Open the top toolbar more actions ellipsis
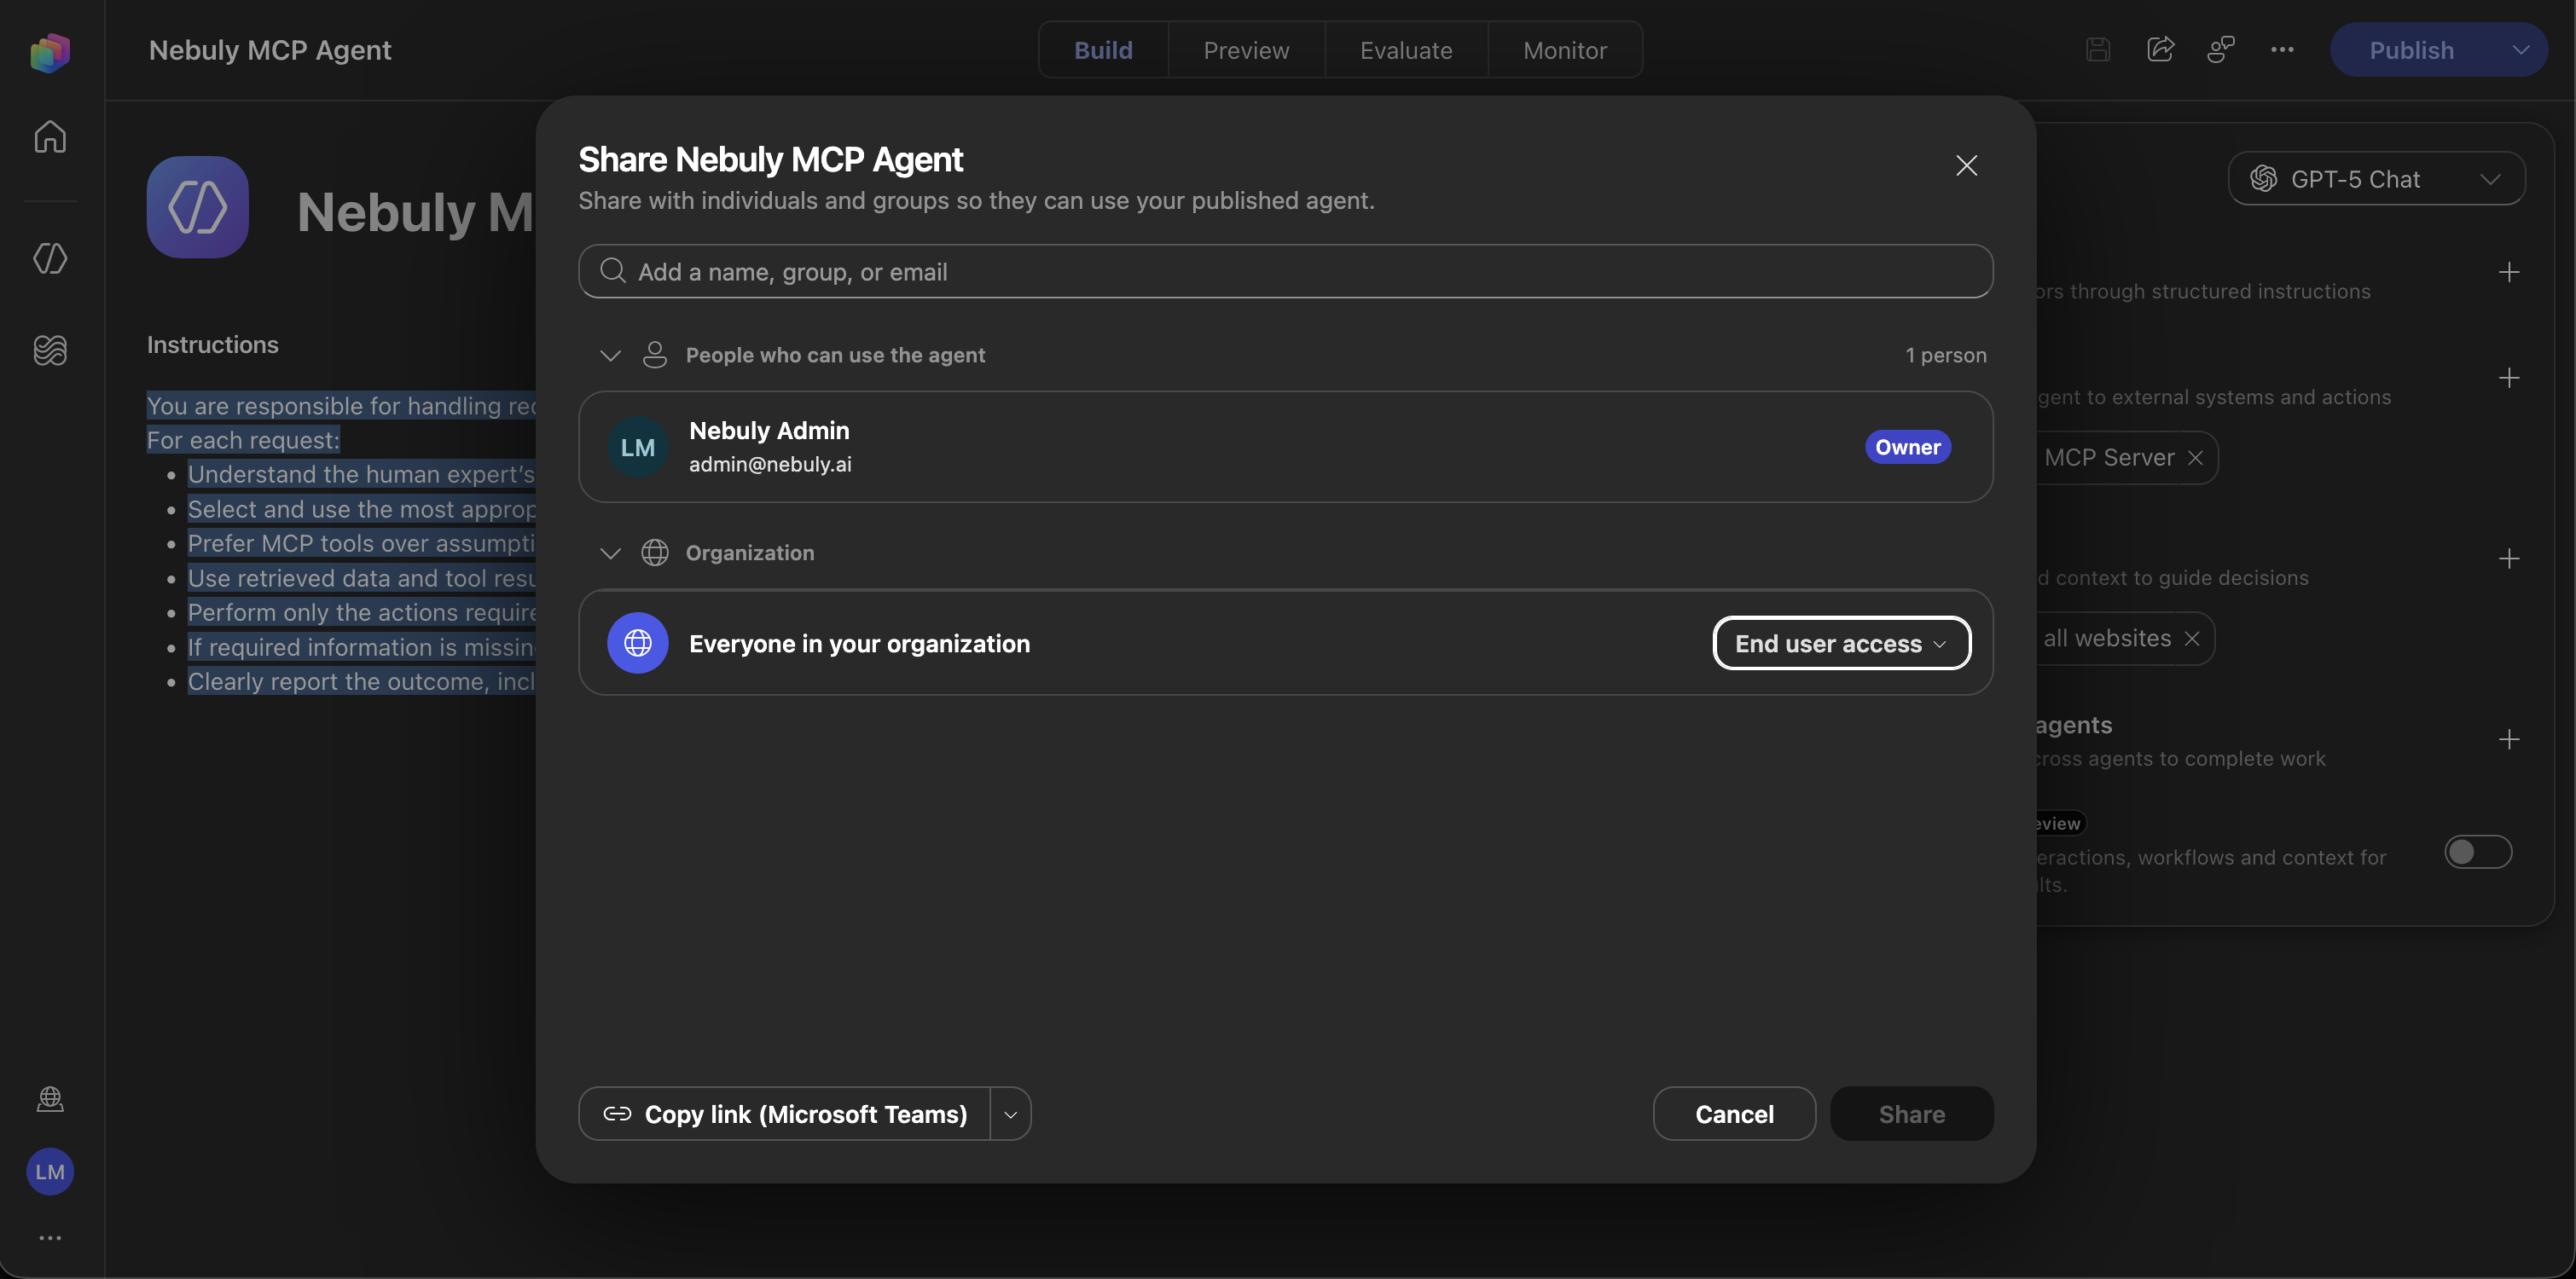The width and height of the screenshot is (2576, 1279). point(2282,49)
